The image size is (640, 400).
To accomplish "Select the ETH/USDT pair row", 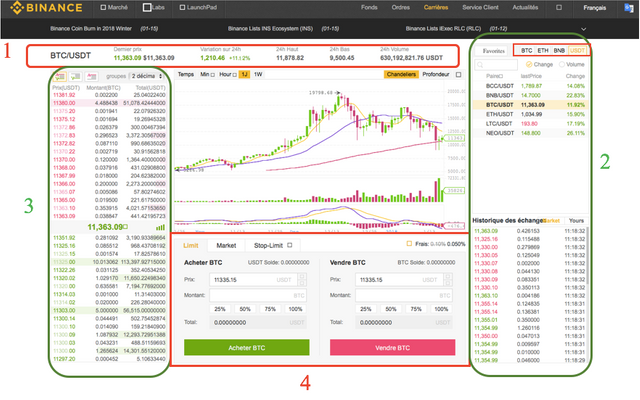I will (x=531, y=114).
